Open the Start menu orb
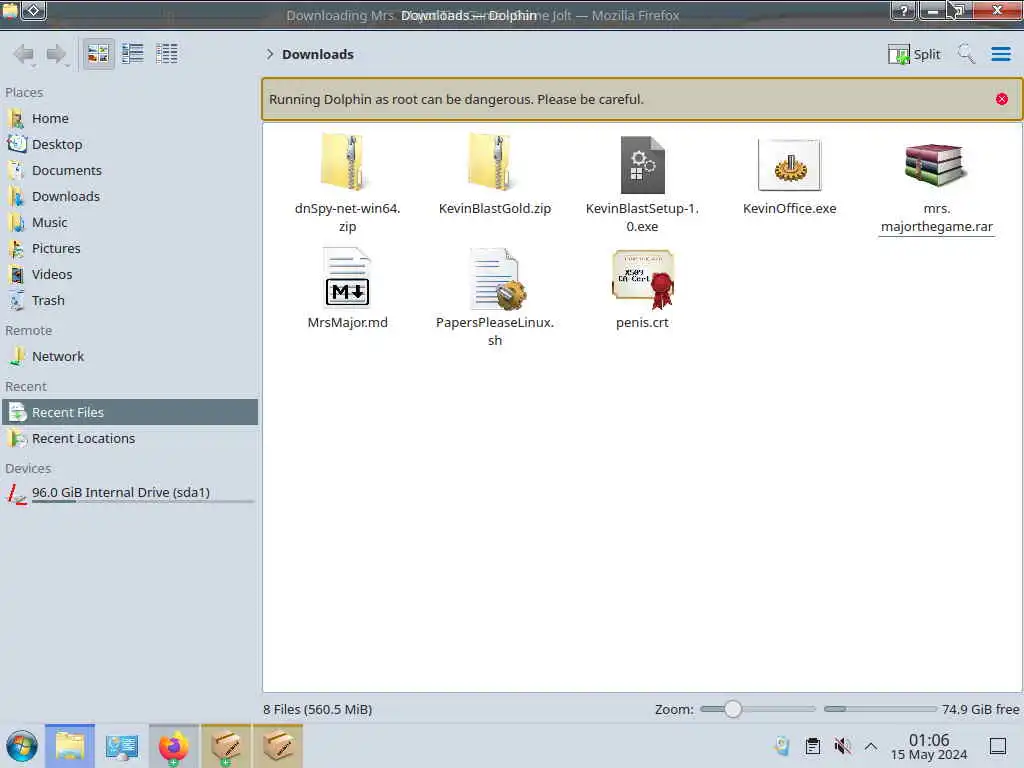 [22, 746]
